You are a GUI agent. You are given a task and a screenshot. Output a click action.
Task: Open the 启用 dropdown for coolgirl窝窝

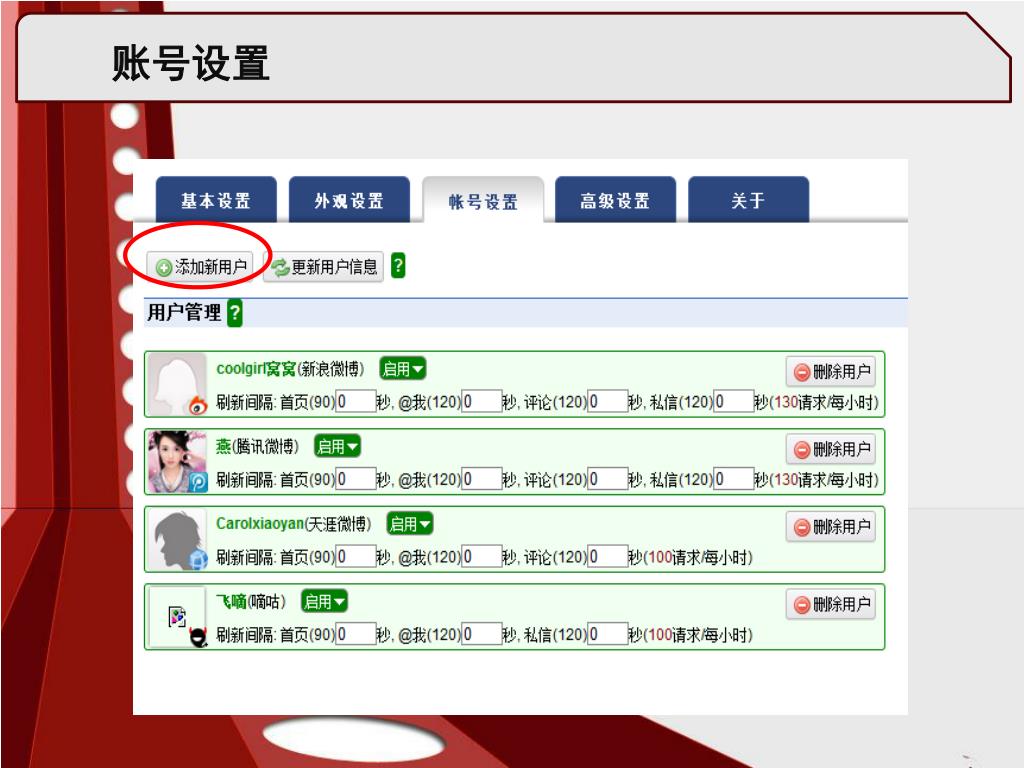[402, 369]
